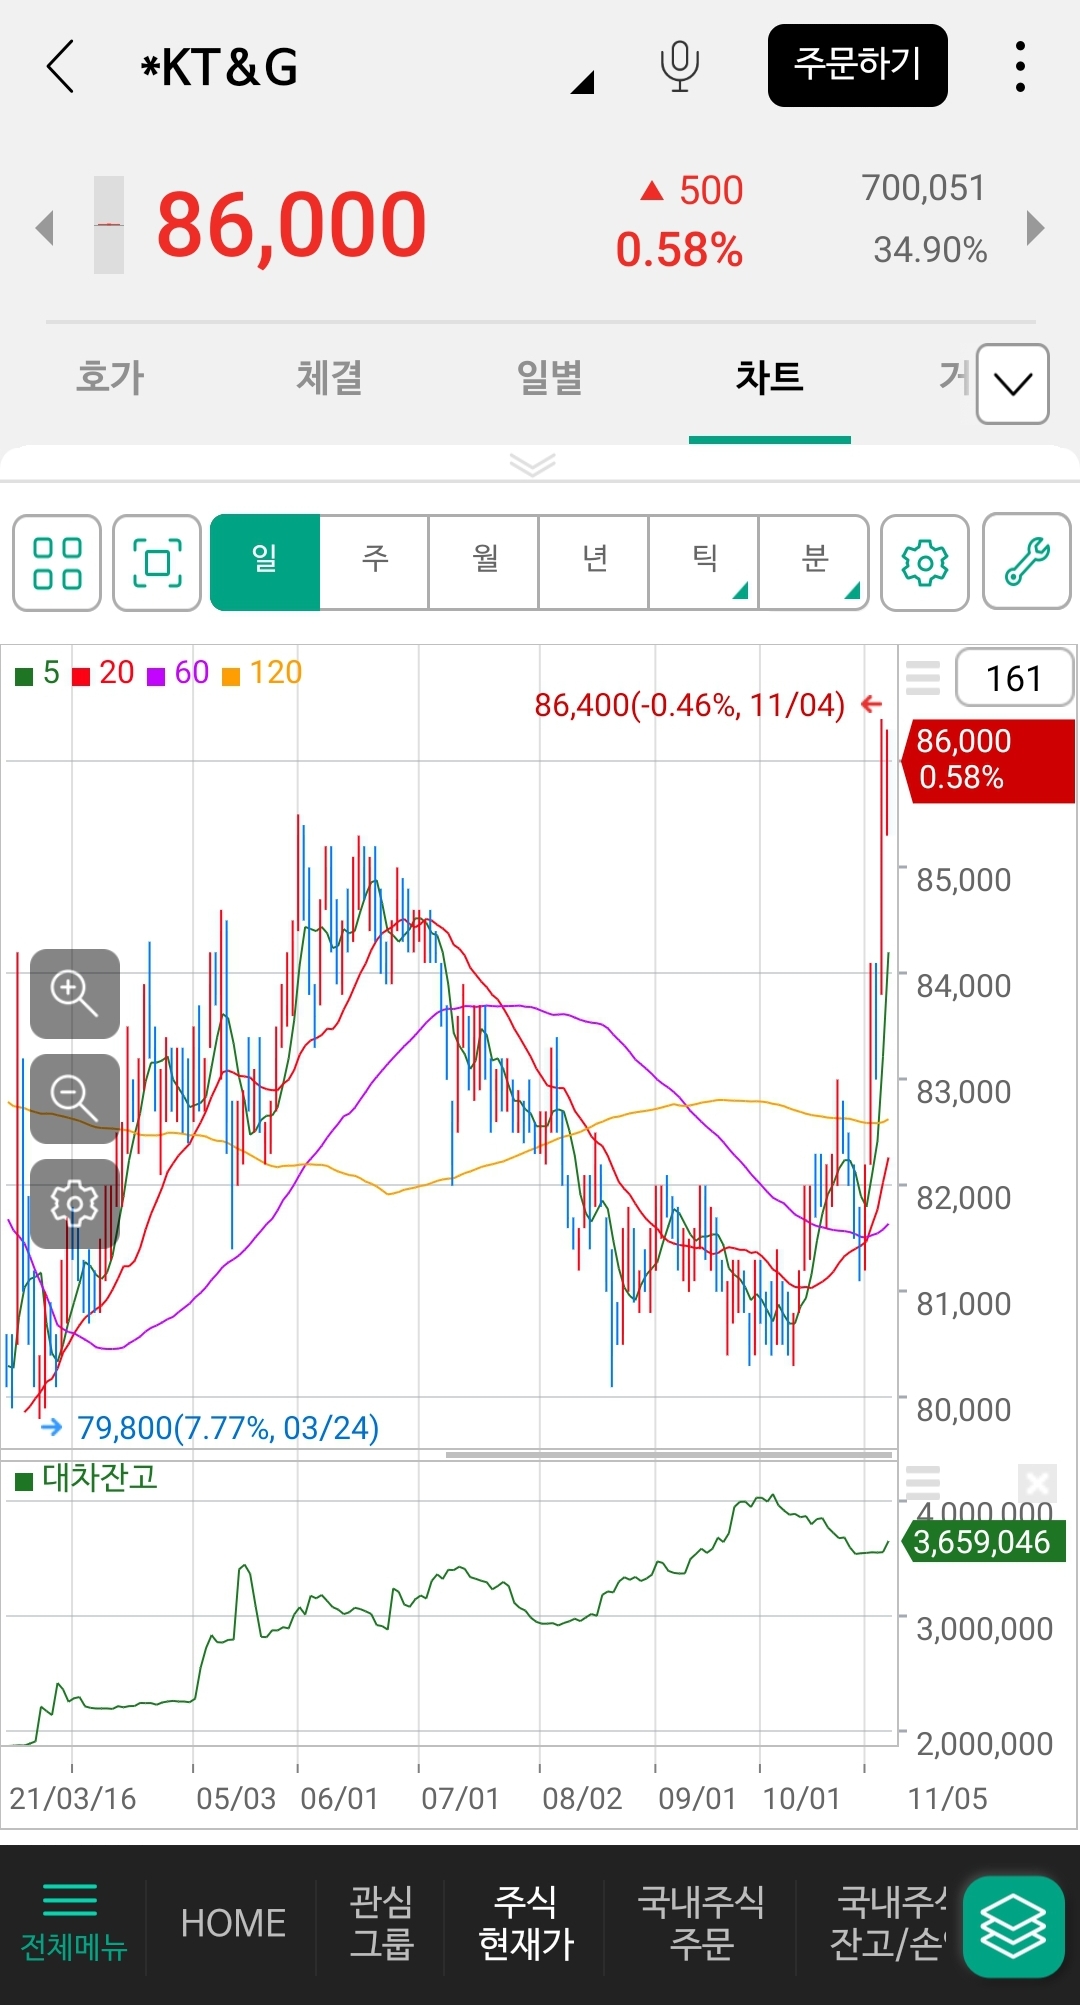This screenshot has width=1080, height=2005.
Task: Edit the 161 candle count field
Action: (1014, 678)
